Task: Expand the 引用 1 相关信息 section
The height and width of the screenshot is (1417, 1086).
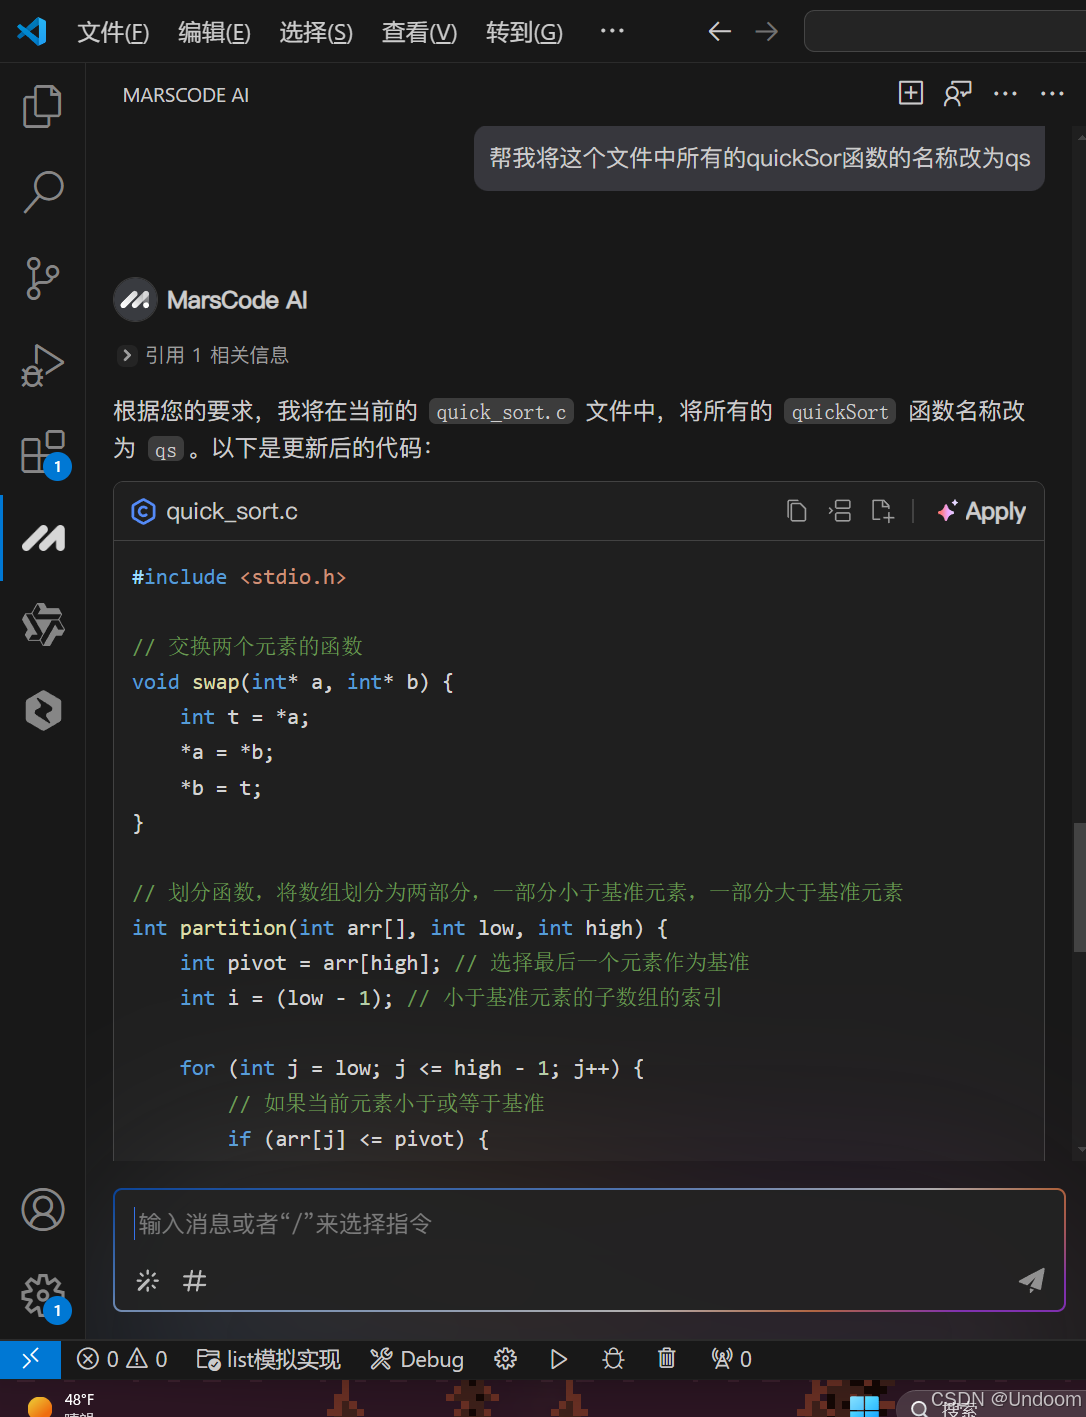Action: point(203,355)
